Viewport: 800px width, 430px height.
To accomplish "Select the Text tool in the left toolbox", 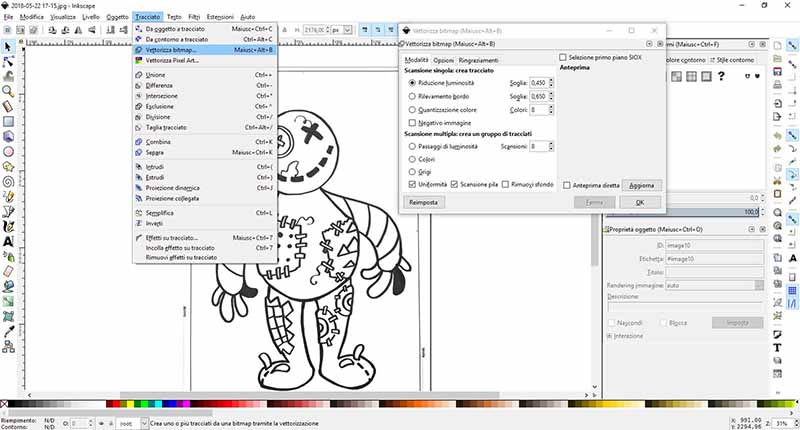I will 8,241.
